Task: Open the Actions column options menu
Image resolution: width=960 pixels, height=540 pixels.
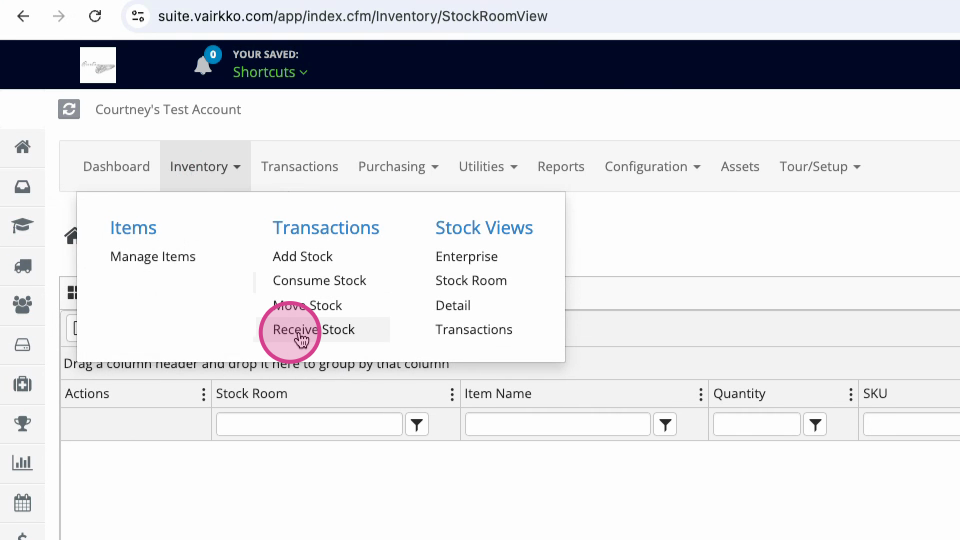Action: tap(204, 394)
